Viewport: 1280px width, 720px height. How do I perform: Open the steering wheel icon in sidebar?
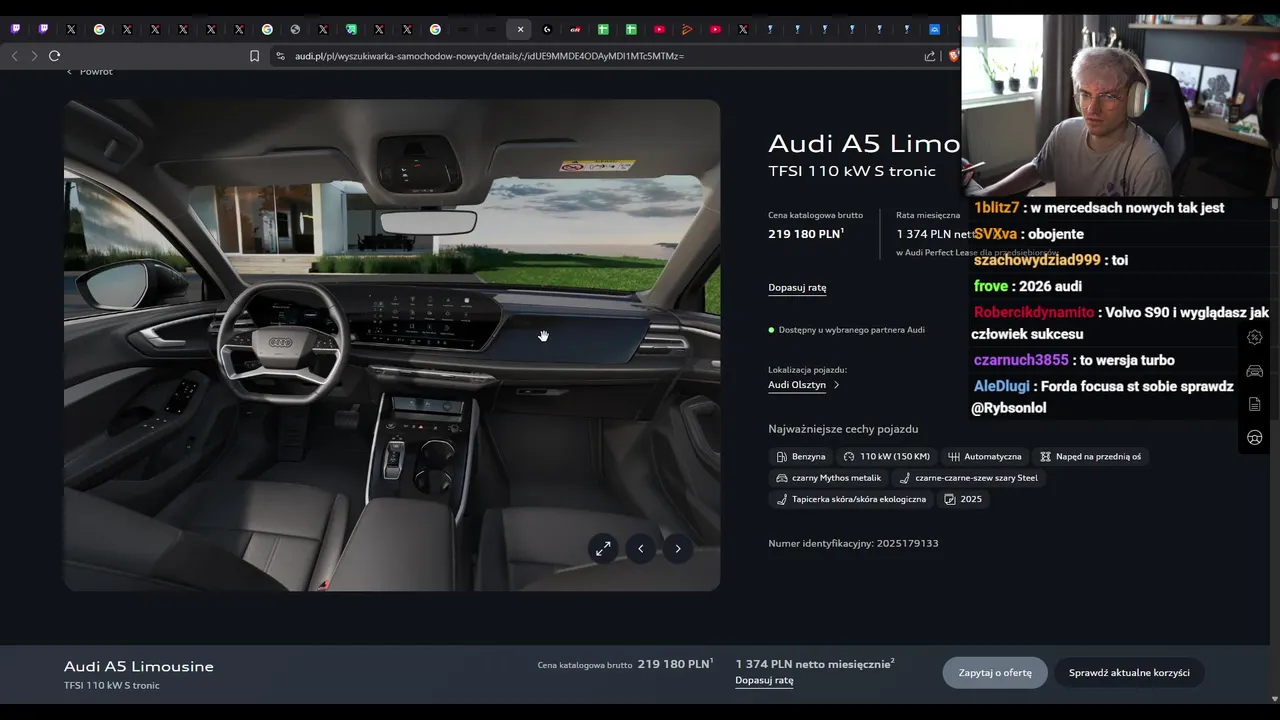1255,437
